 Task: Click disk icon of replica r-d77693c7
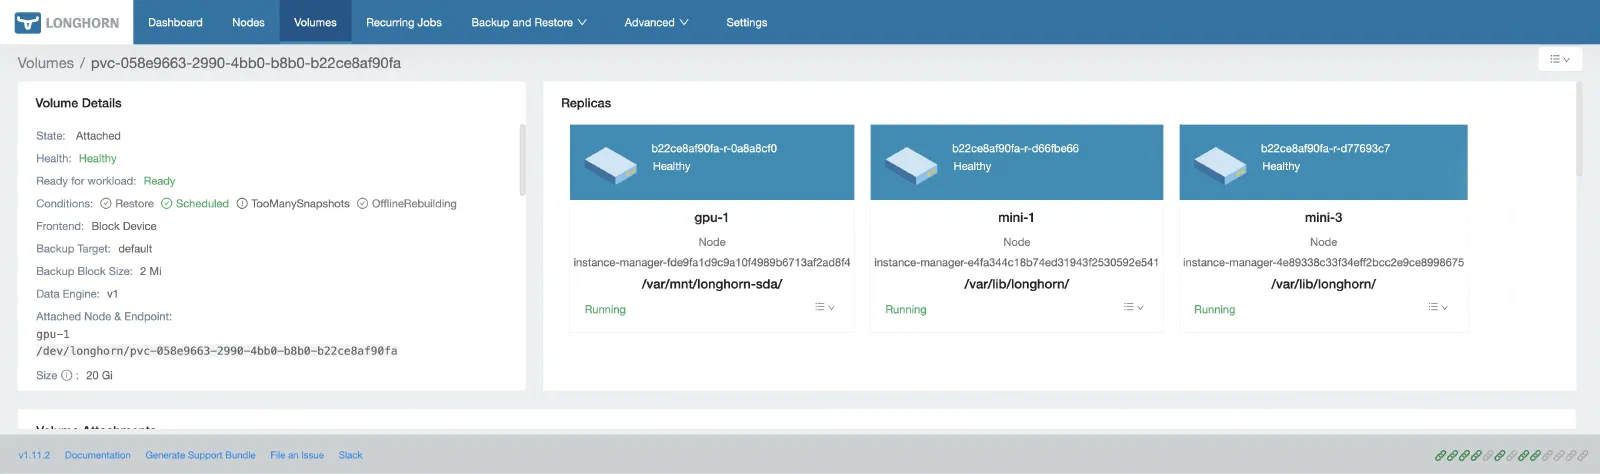pyautogui.click(x=1221, y=165)
